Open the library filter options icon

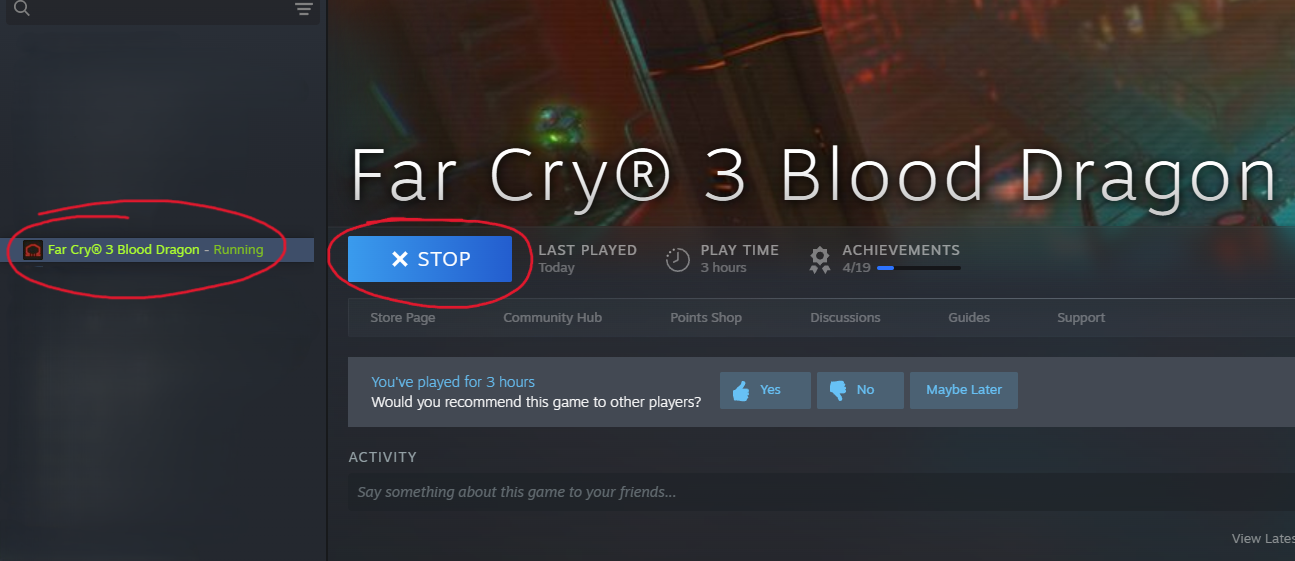coord(304,9)
